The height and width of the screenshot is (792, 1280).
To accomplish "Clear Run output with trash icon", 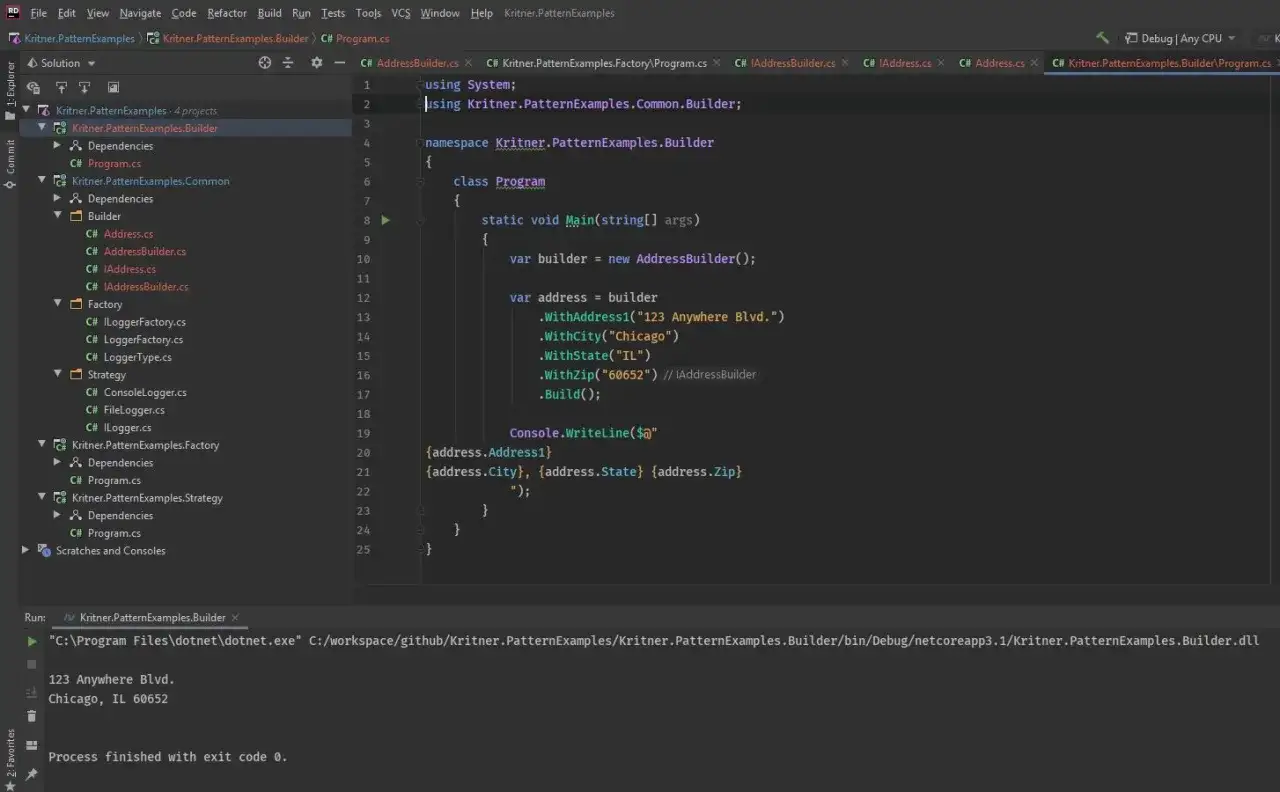I will 32,716.
